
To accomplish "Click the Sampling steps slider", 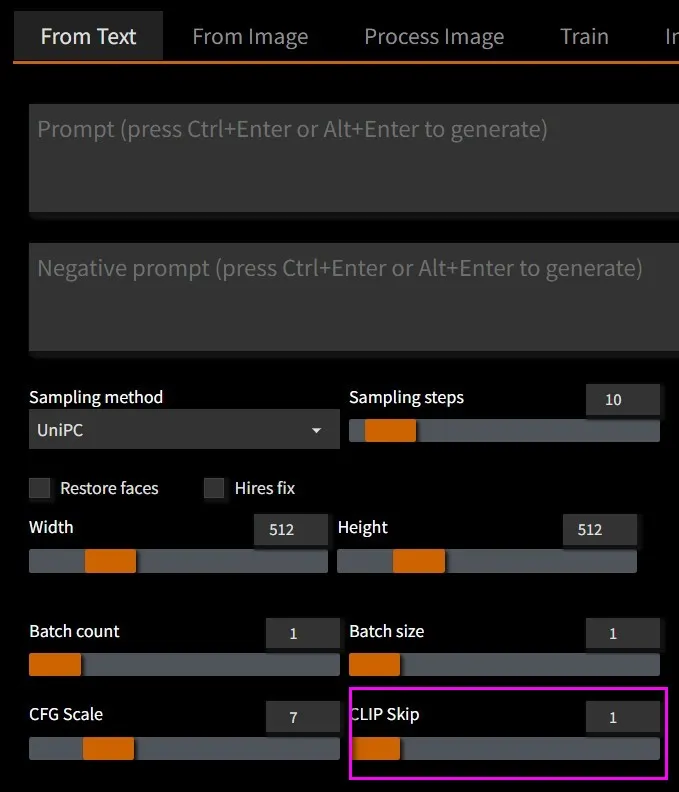I will pos(504,431).
